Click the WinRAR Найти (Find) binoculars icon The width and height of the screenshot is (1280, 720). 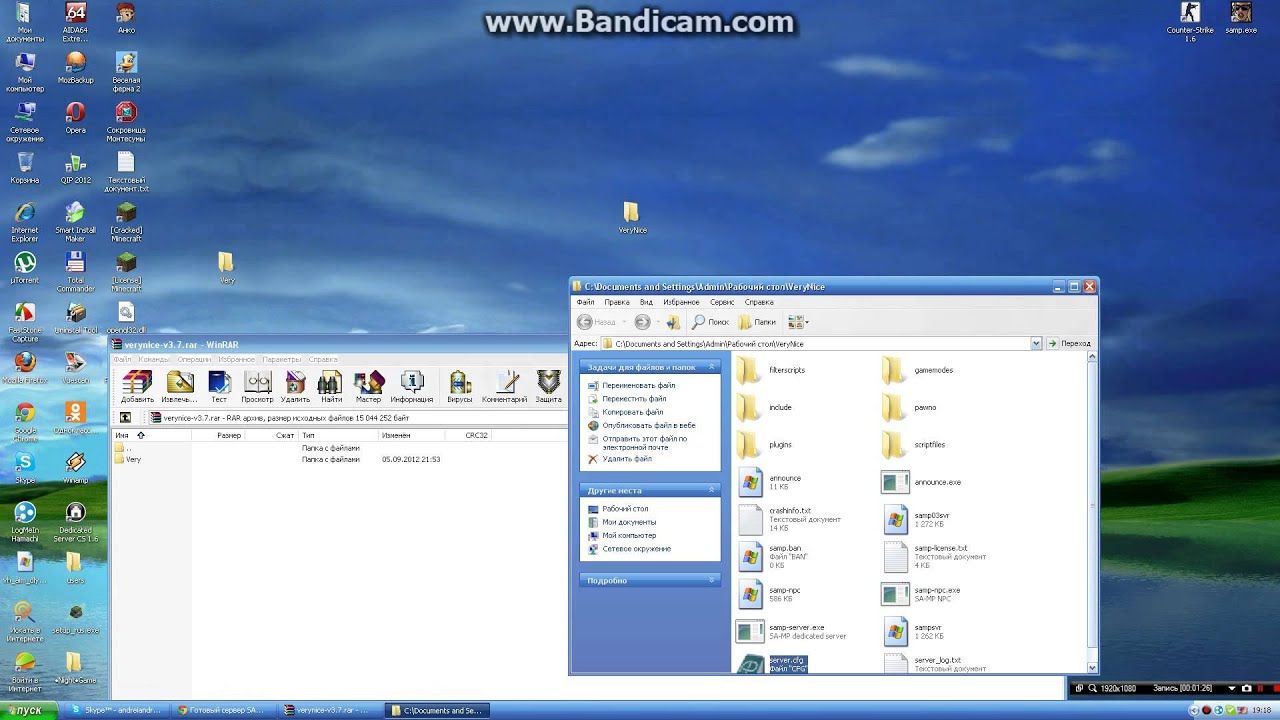click(x=331, y=386)
